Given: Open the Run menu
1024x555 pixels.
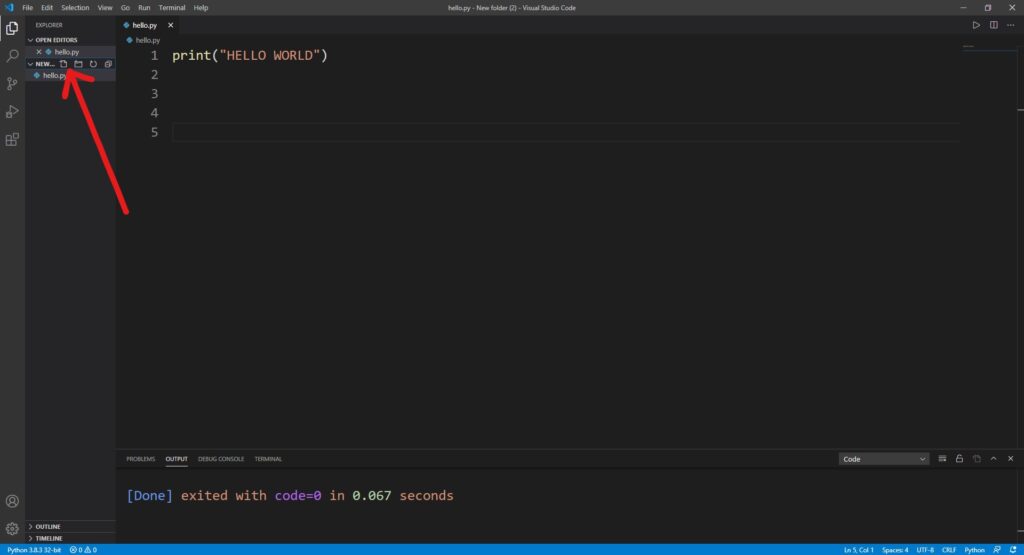Looking at the screenshot, I should pos(144,8).
